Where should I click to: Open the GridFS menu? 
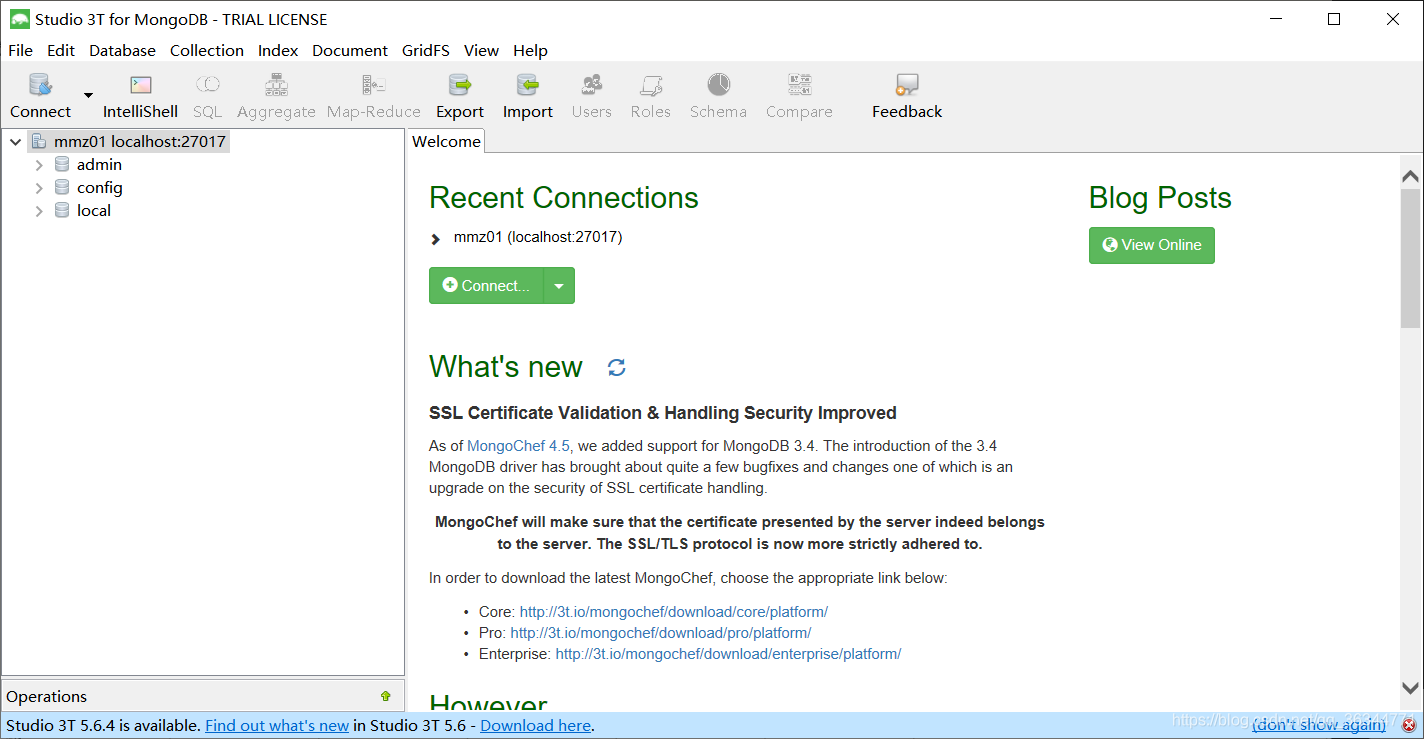click(426, 50)
